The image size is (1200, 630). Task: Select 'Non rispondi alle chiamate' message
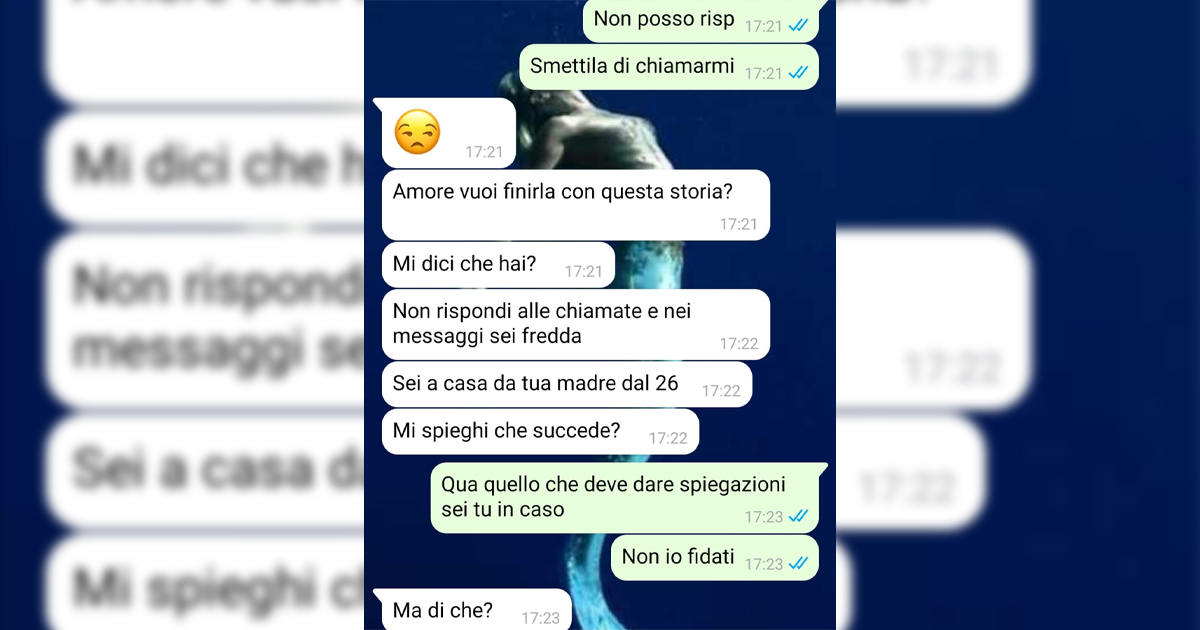pyautogui.click(x=576, y=324)
